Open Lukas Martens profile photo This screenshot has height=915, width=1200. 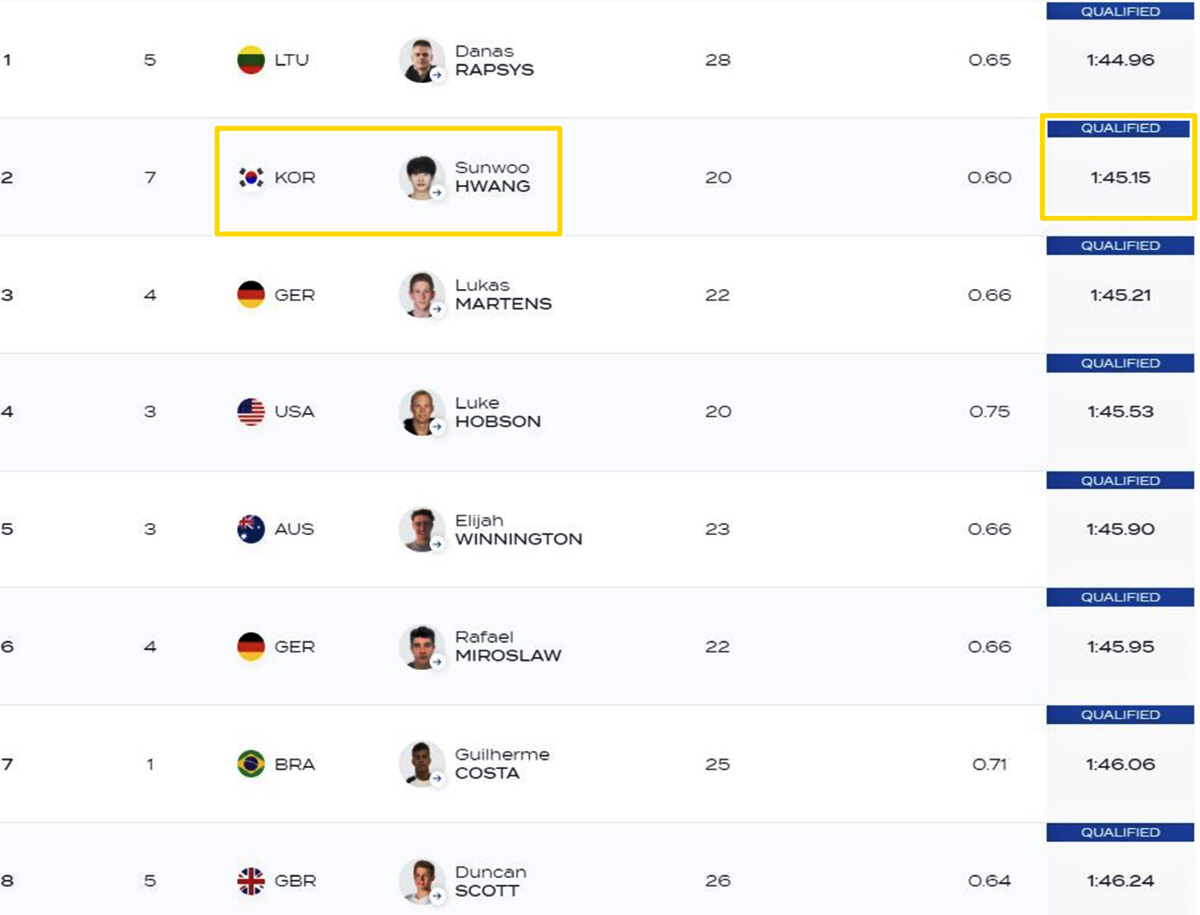tap(421, 295)
